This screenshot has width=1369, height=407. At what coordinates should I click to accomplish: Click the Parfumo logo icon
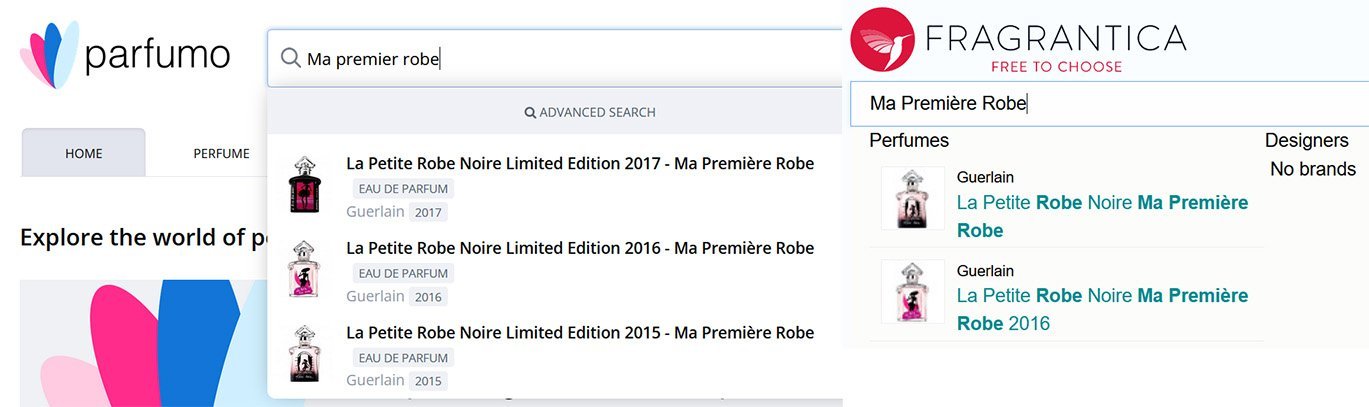[49, 55]
